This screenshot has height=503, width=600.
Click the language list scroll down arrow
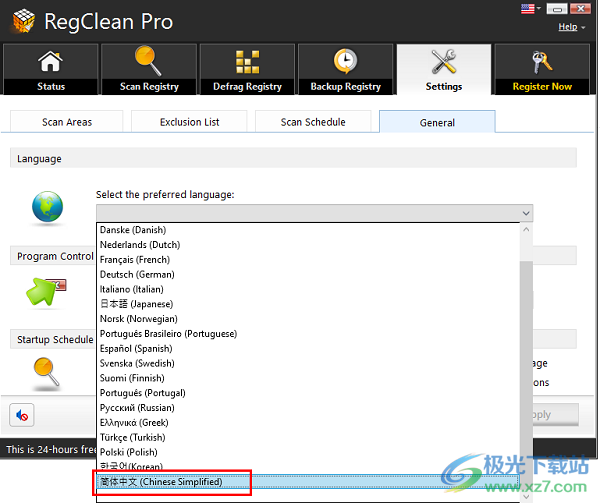[x=526, y=496]
